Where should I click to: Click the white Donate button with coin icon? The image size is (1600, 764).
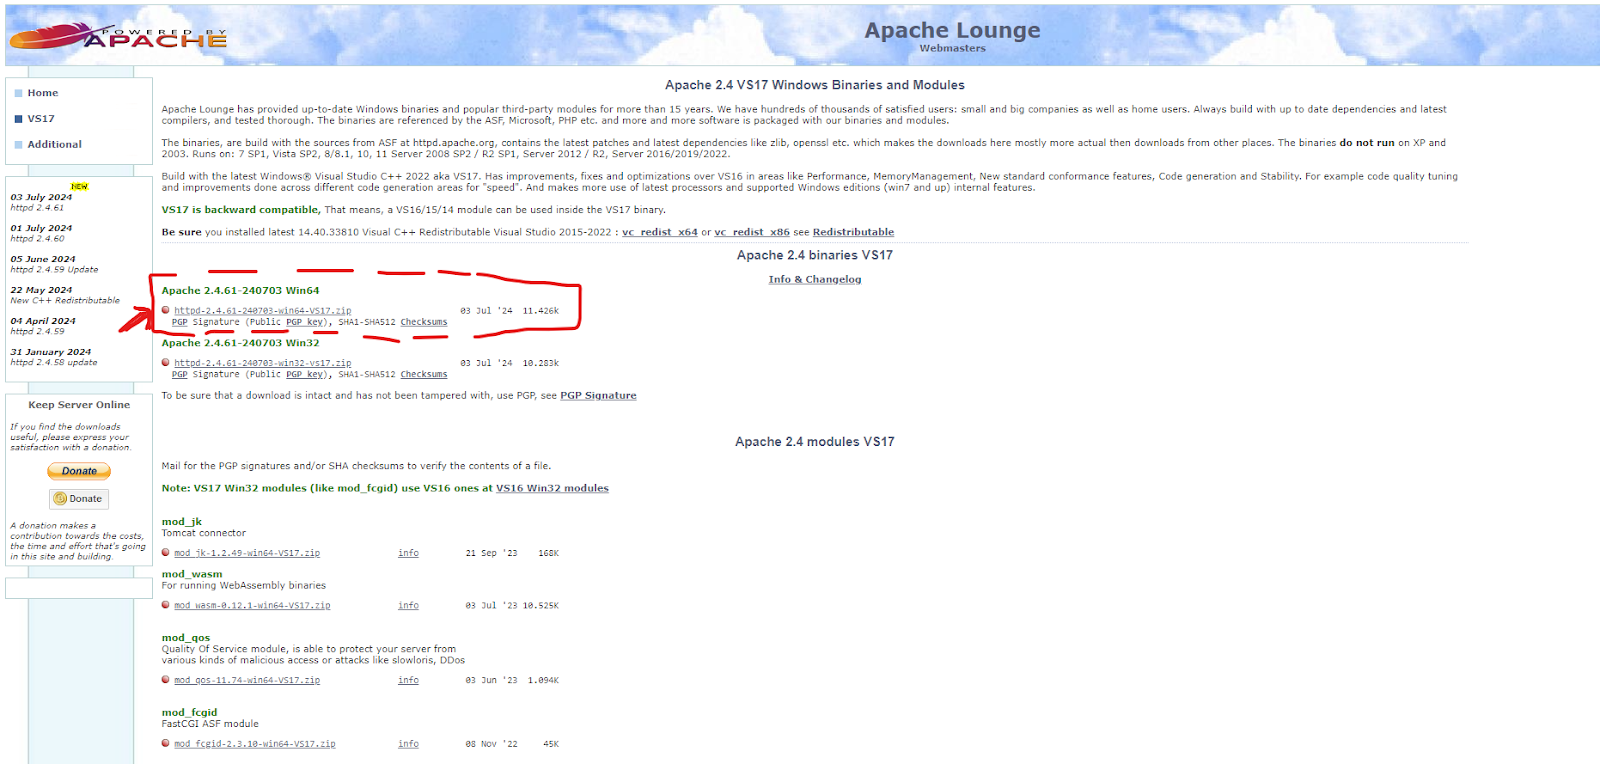click(x=79, y=499)
